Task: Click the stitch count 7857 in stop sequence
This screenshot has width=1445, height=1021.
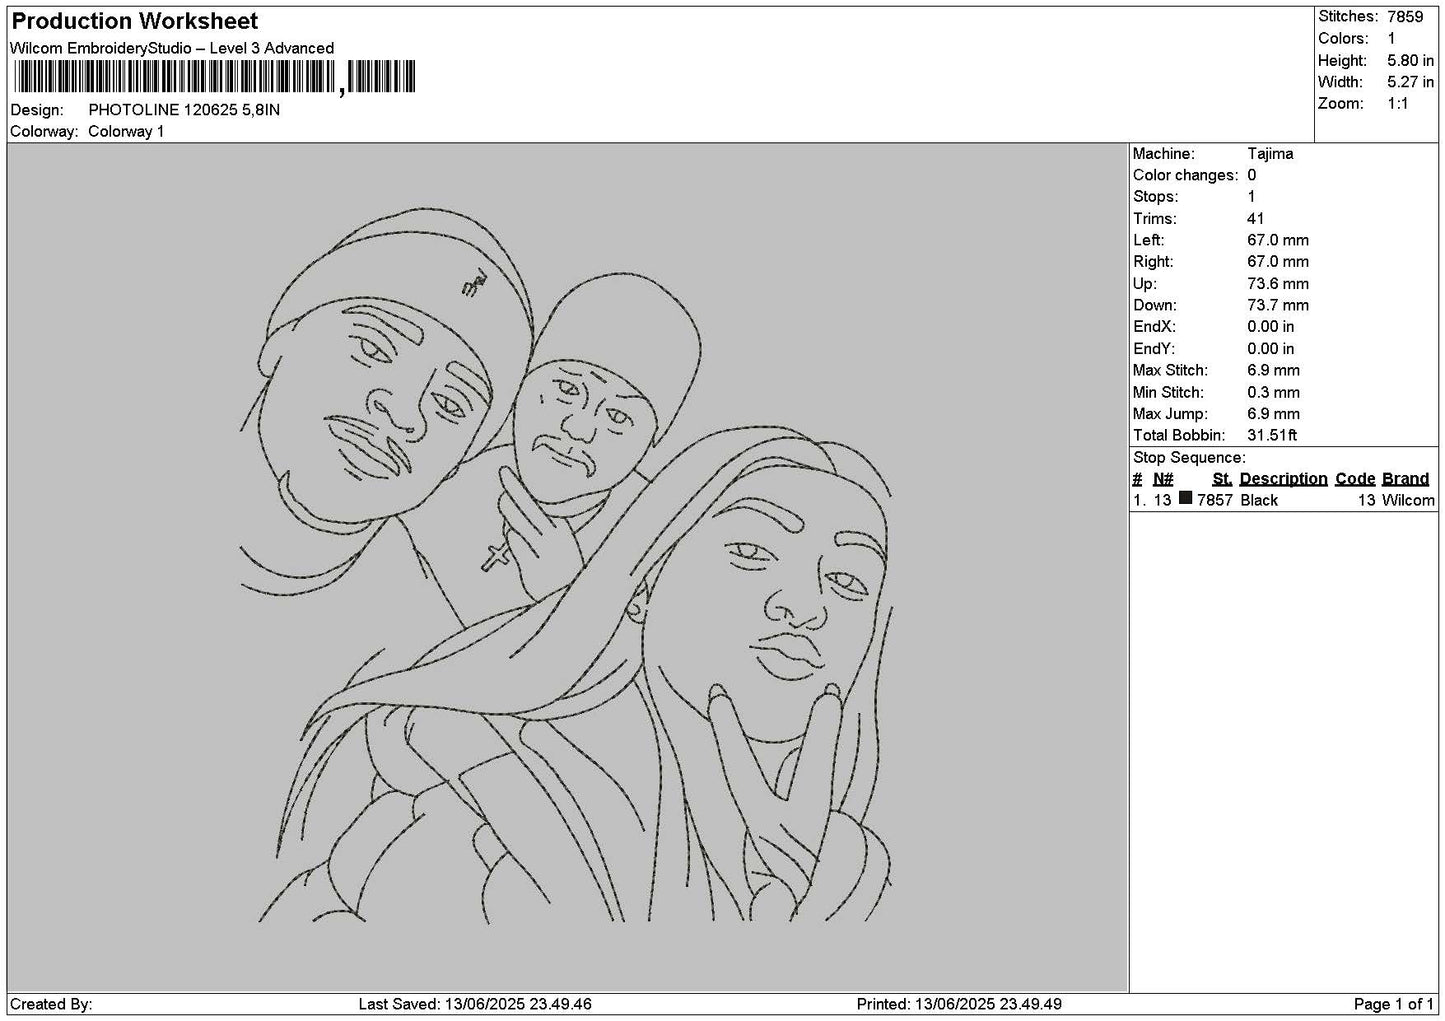Action: point(1215,500)
